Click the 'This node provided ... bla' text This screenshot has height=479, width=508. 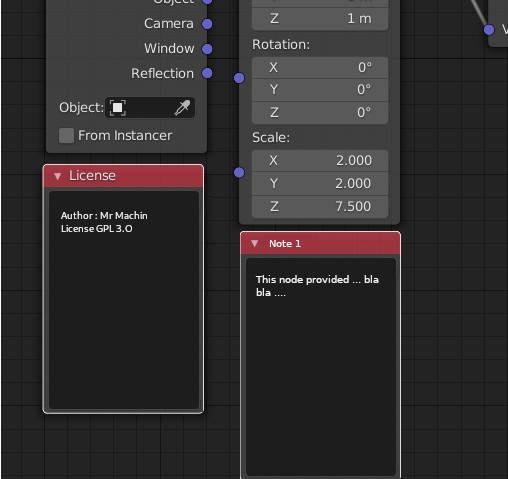pyautogui.click(x=317, y=279)
